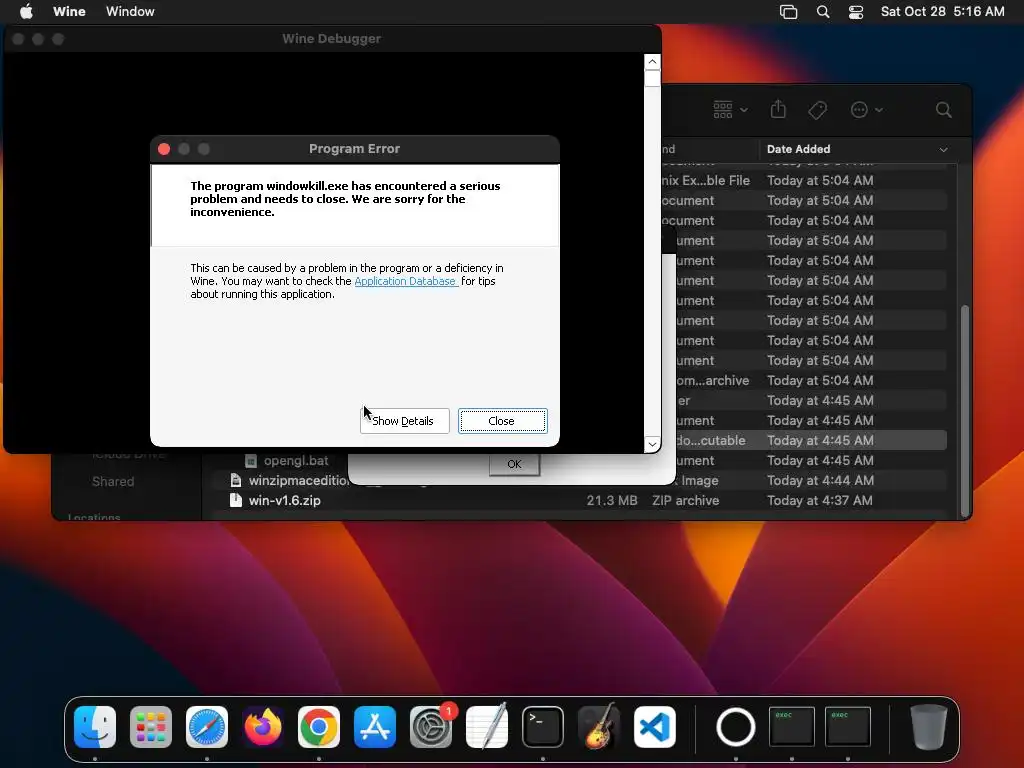Viewport: 1024px width, 768px height.
Task: Select the highlighted do...cutable row
Action: click(810, 440)
